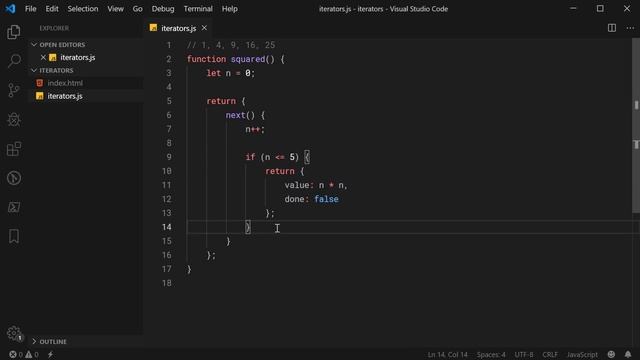Change language mode JavaScript
This screenshot has height=360, width=640.
[582, 354]
